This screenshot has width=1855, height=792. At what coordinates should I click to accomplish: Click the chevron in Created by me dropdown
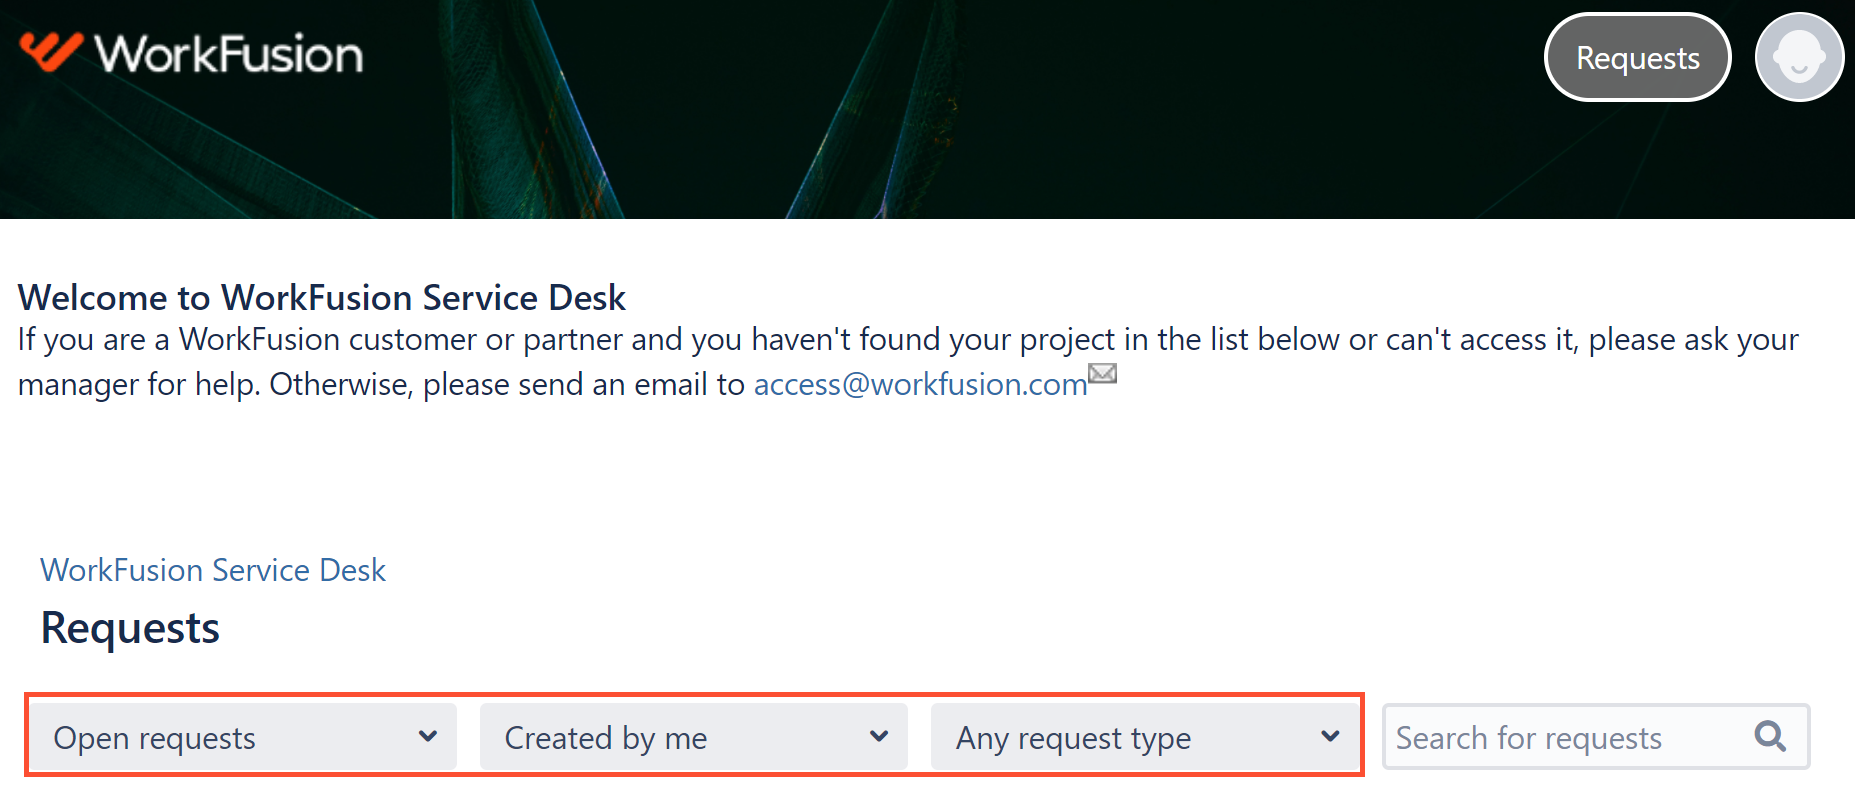tap(879, 737)
